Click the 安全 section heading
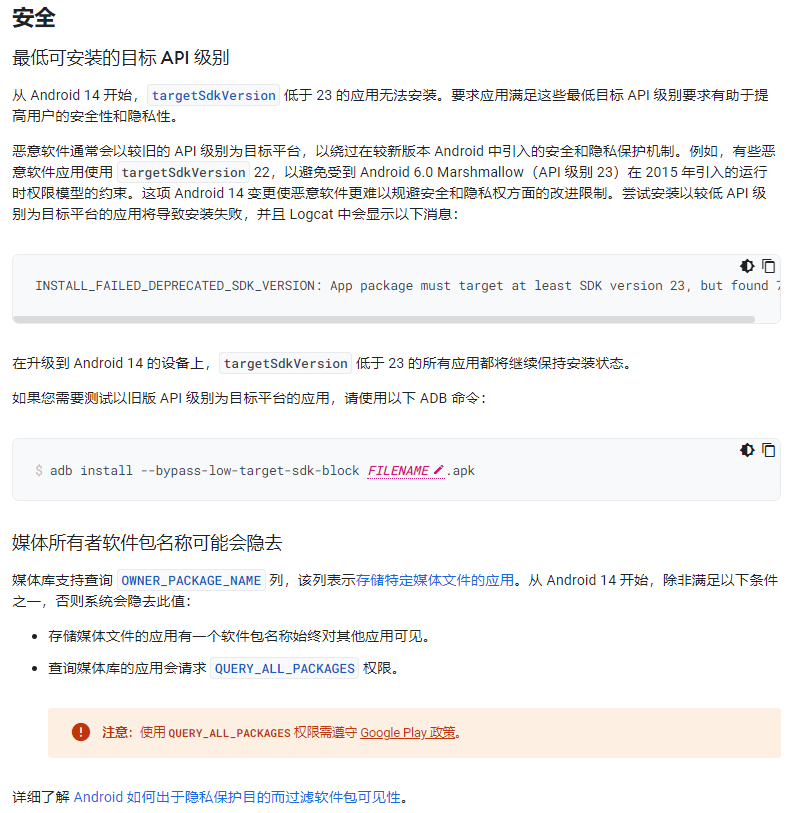 point(34,18)
